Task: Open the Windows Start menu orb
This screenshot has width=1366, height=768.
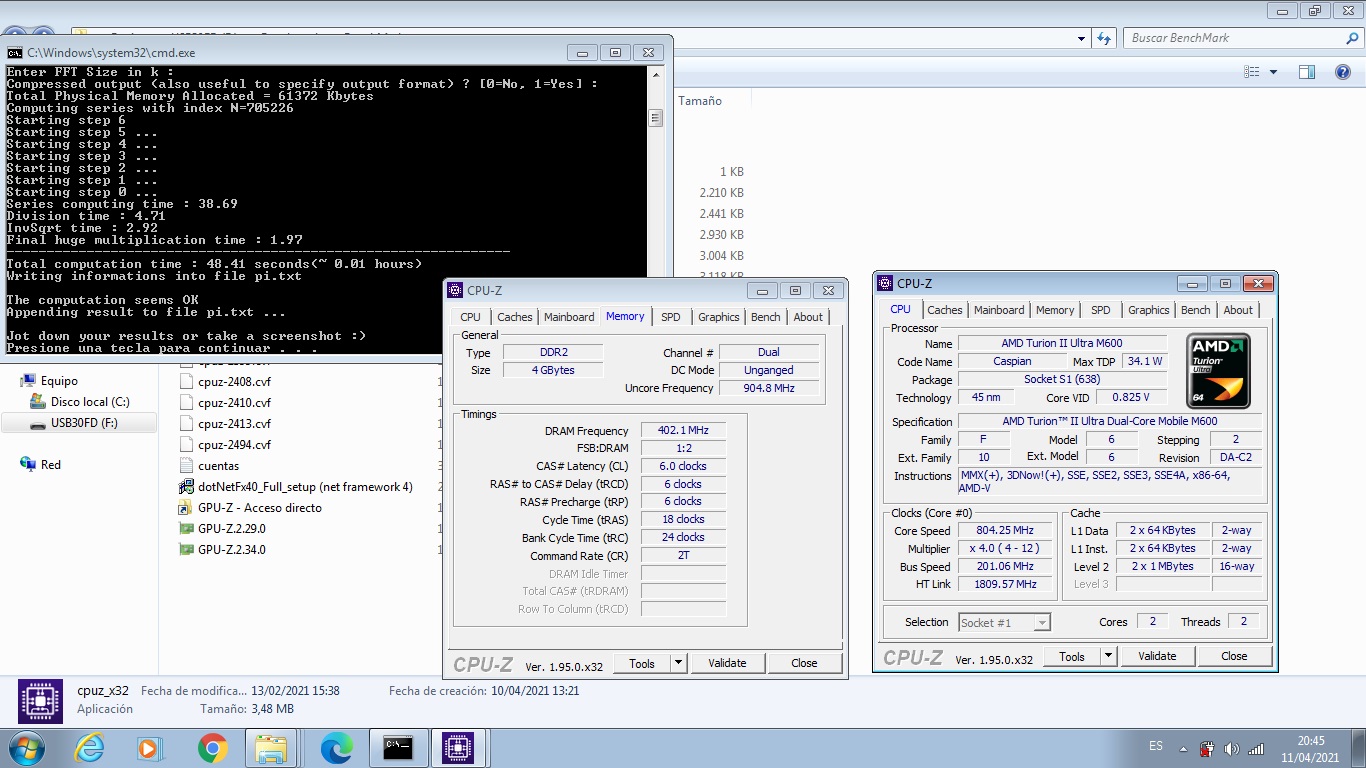Action: tap(25, 747)
